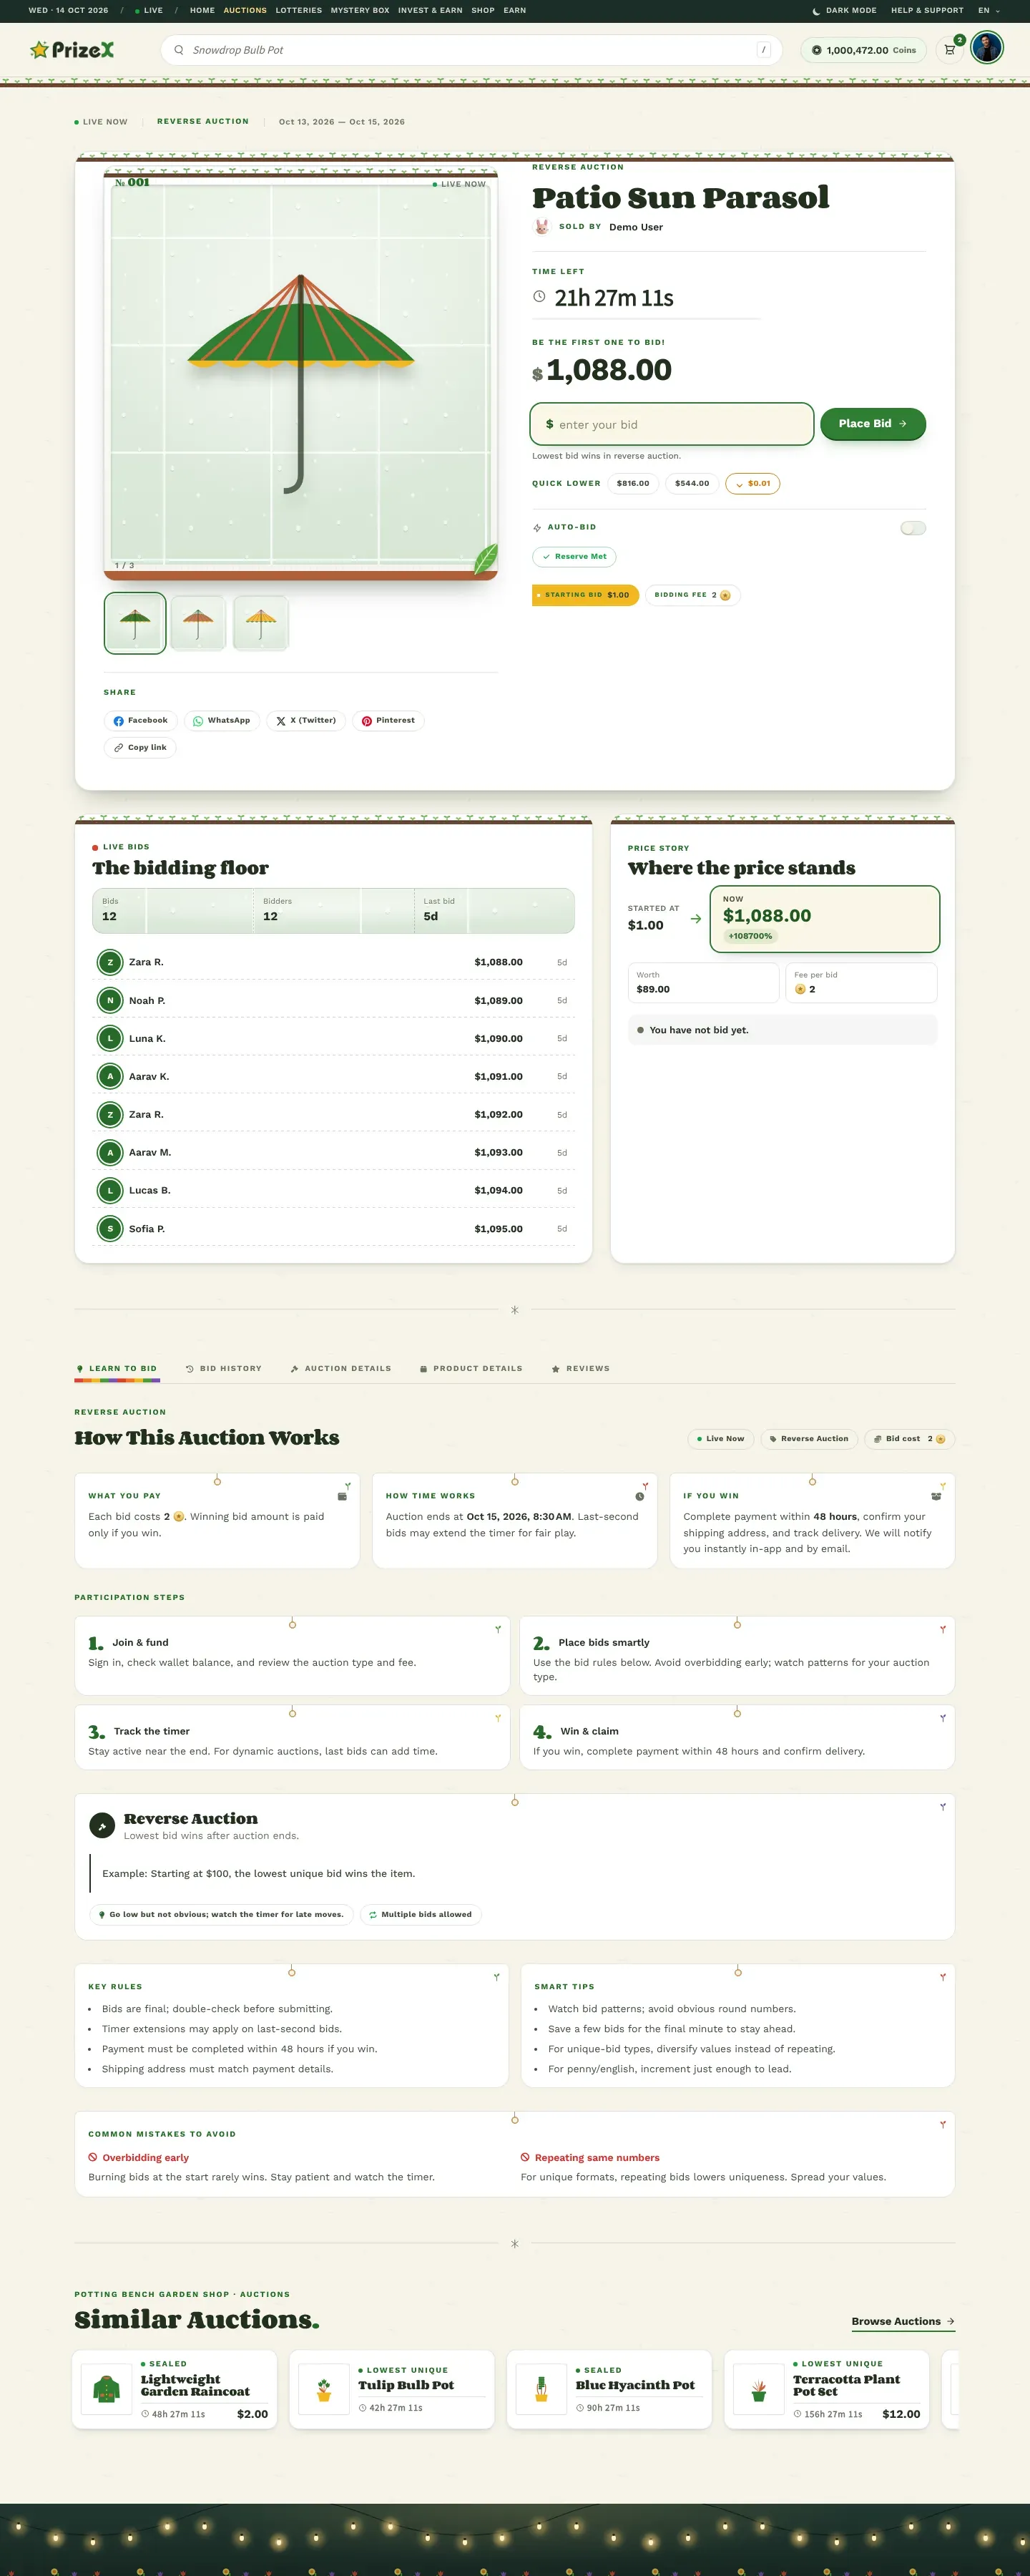
Task: Select the $0.01 quick lower option
Action: pos(753,484)
